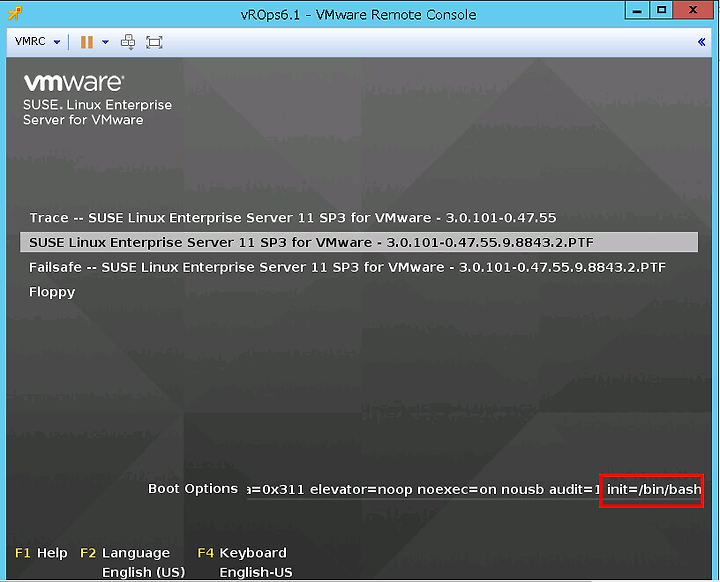Open the VMRC dropdown menu
The height and width of the screenshot is (582, 720).
[x=37, y=42]
